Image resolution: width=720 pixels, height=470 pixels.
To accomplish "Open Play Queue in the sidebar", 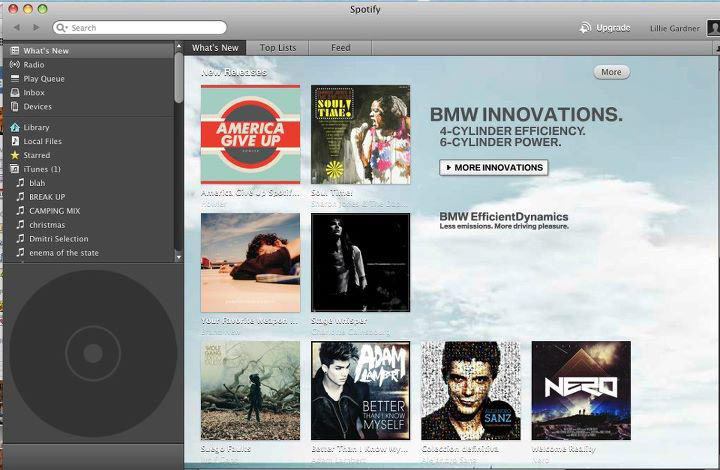I will [x=89, y=78].
